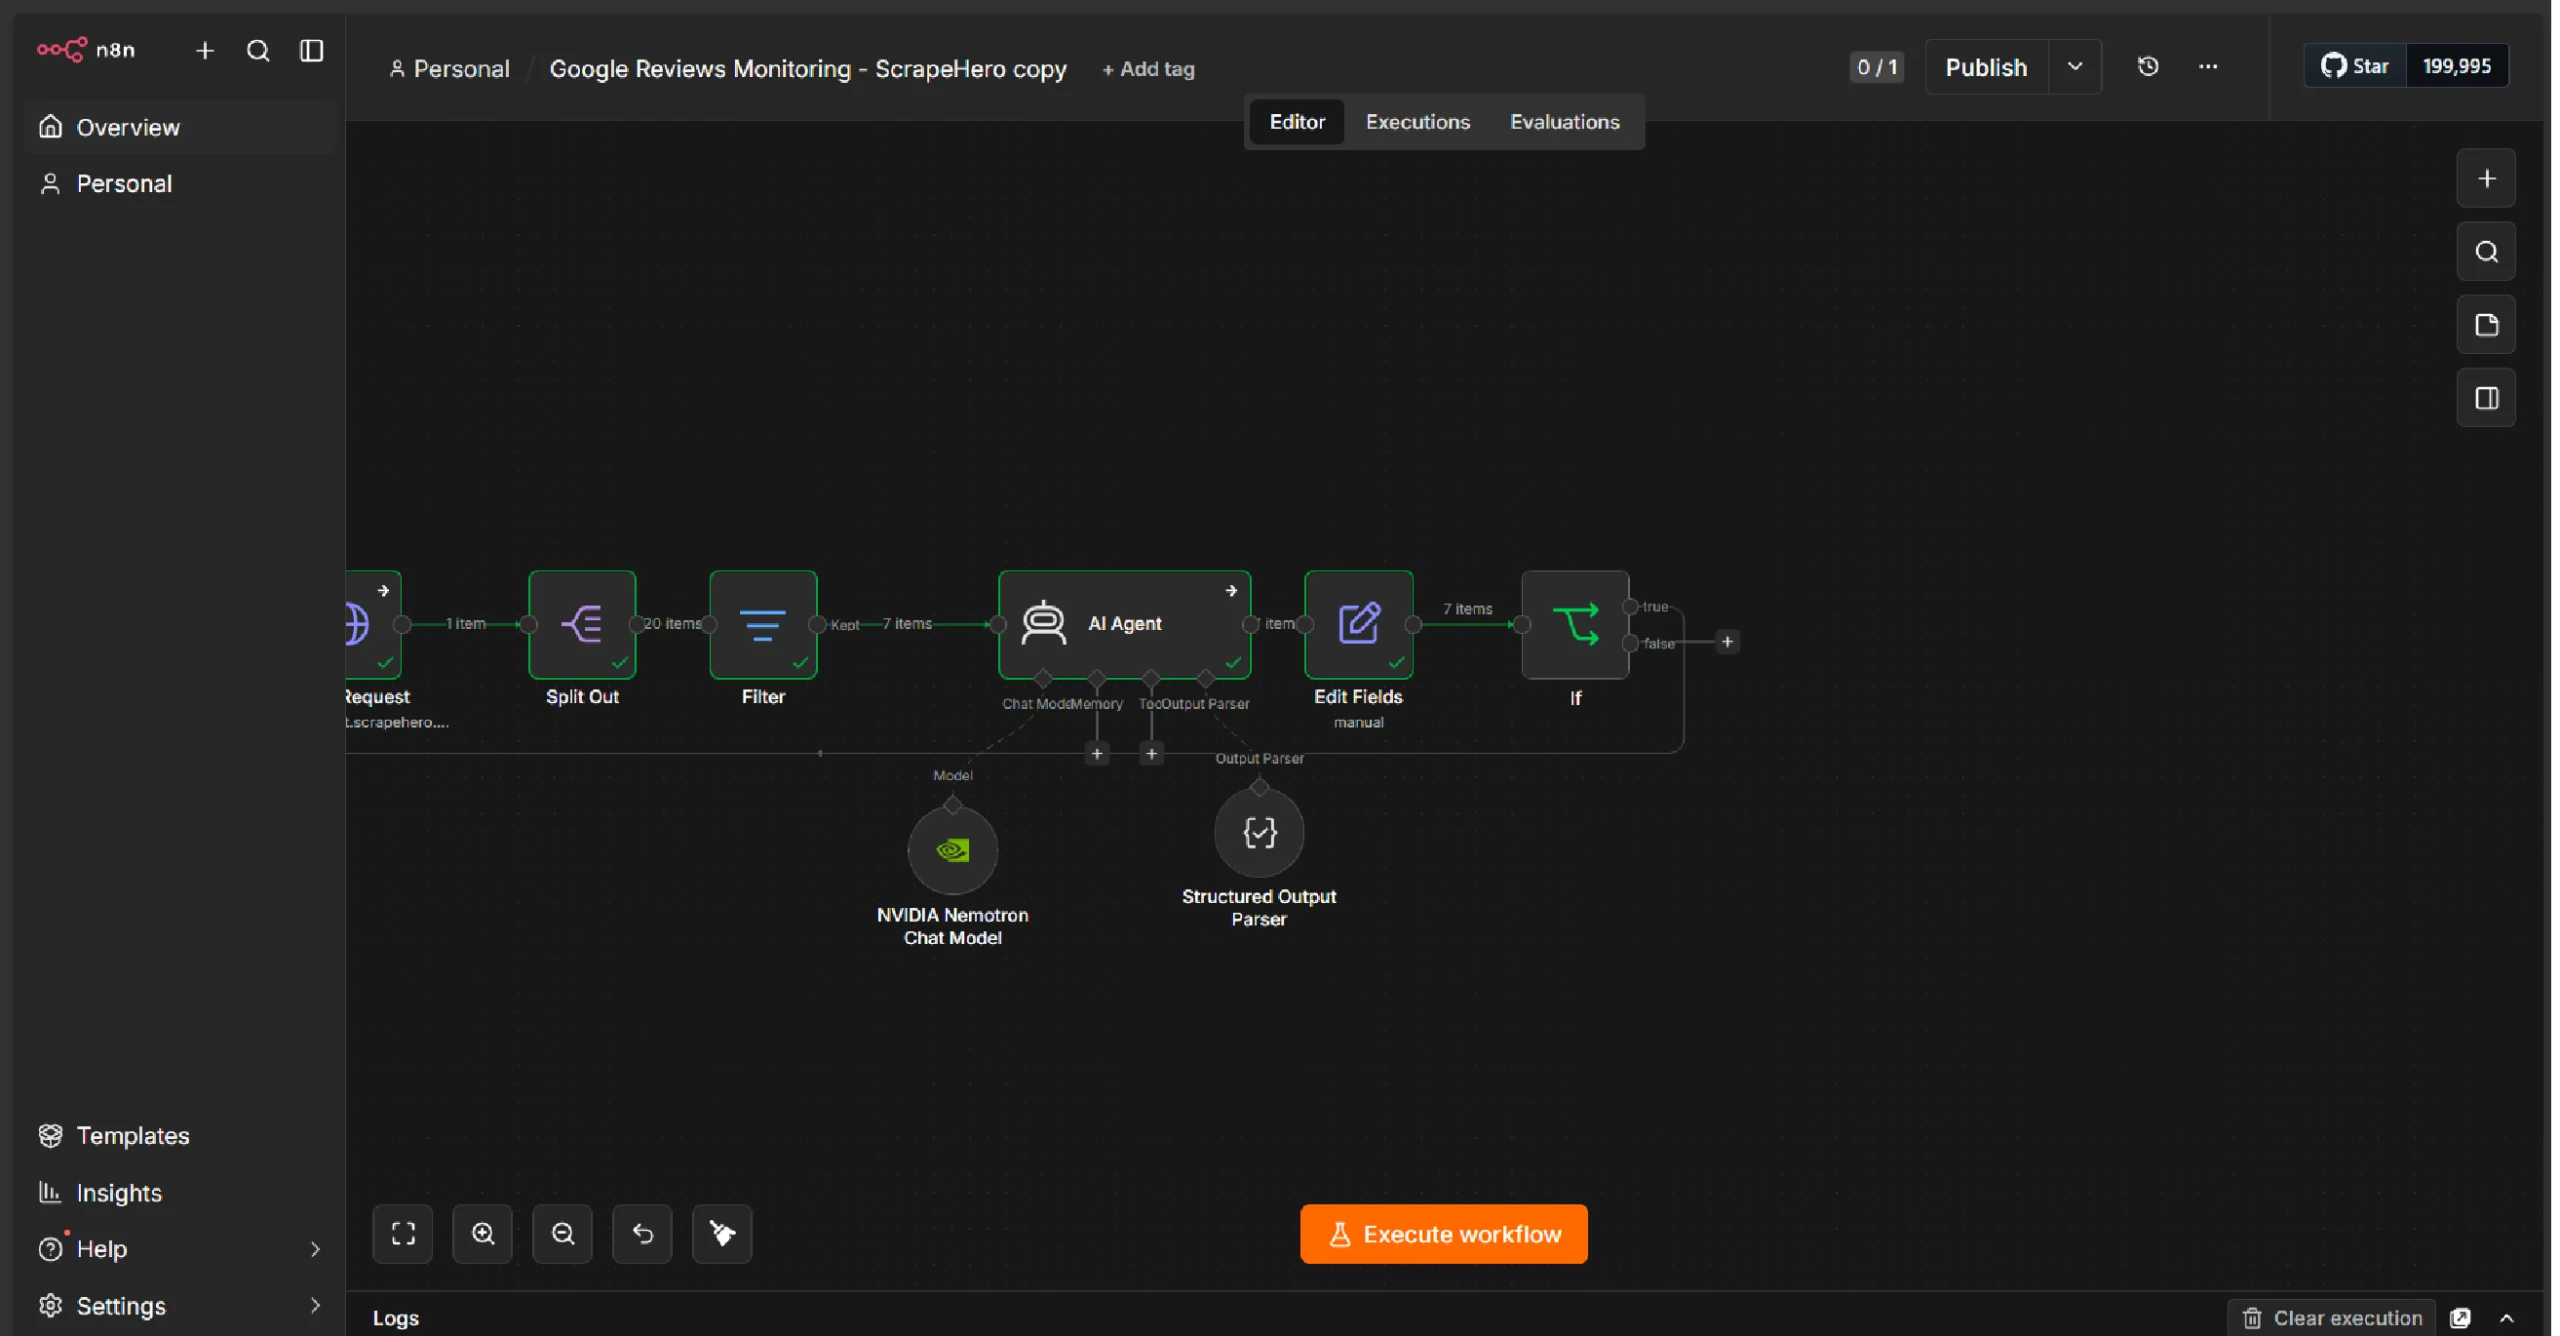Viewport: 2560px width, 1336px height.
Task: Open Templates in the sidebar
Action: click(x=180, y=1135)
